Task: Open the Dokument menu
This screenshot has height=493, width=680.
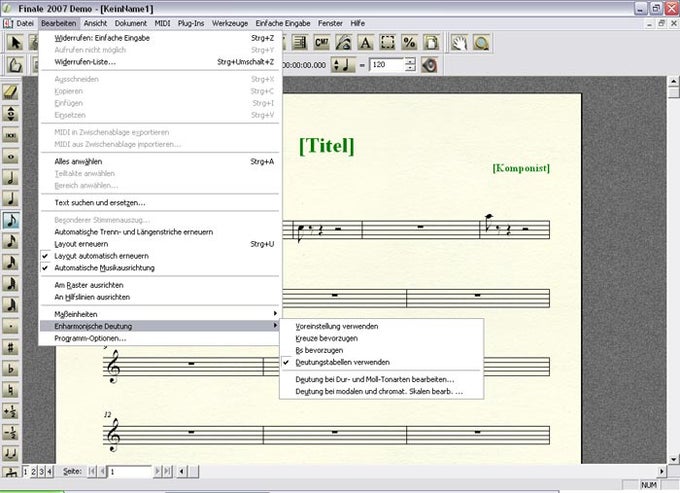Action: tap(131, 23)
